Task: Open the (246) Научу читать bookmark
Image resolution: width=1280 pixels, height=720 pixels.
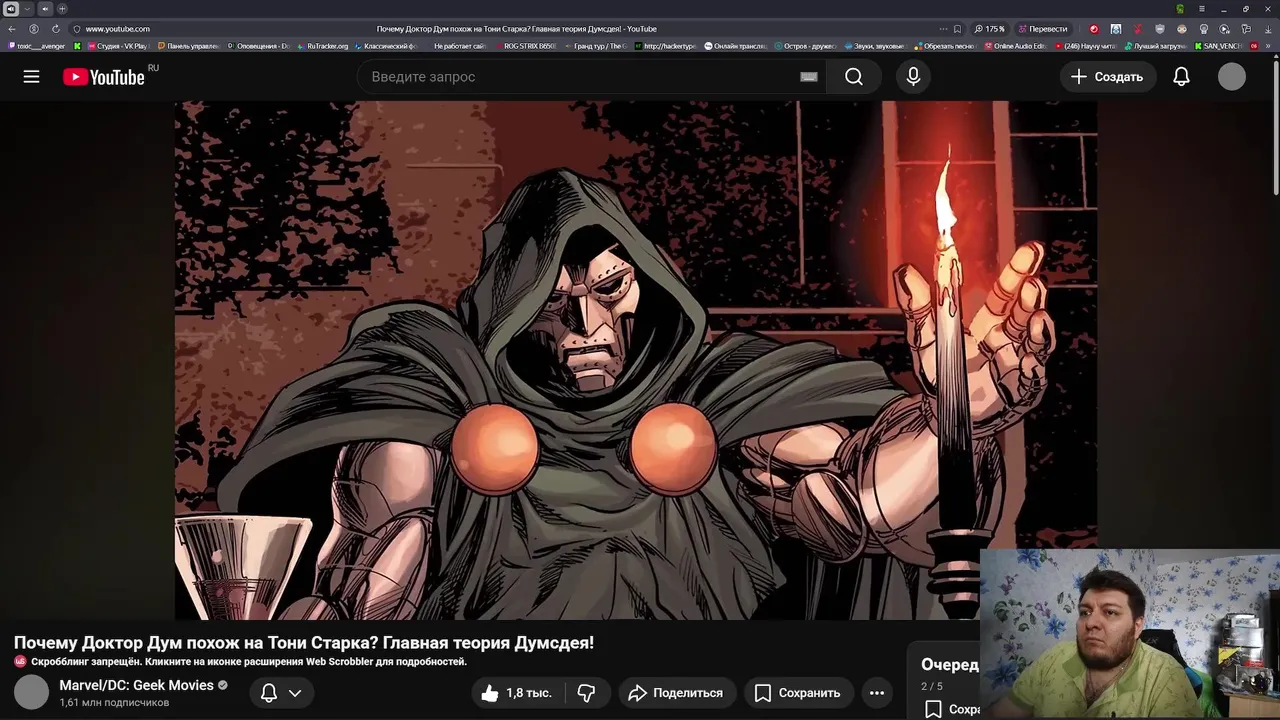Action: tap(1085, 46)
